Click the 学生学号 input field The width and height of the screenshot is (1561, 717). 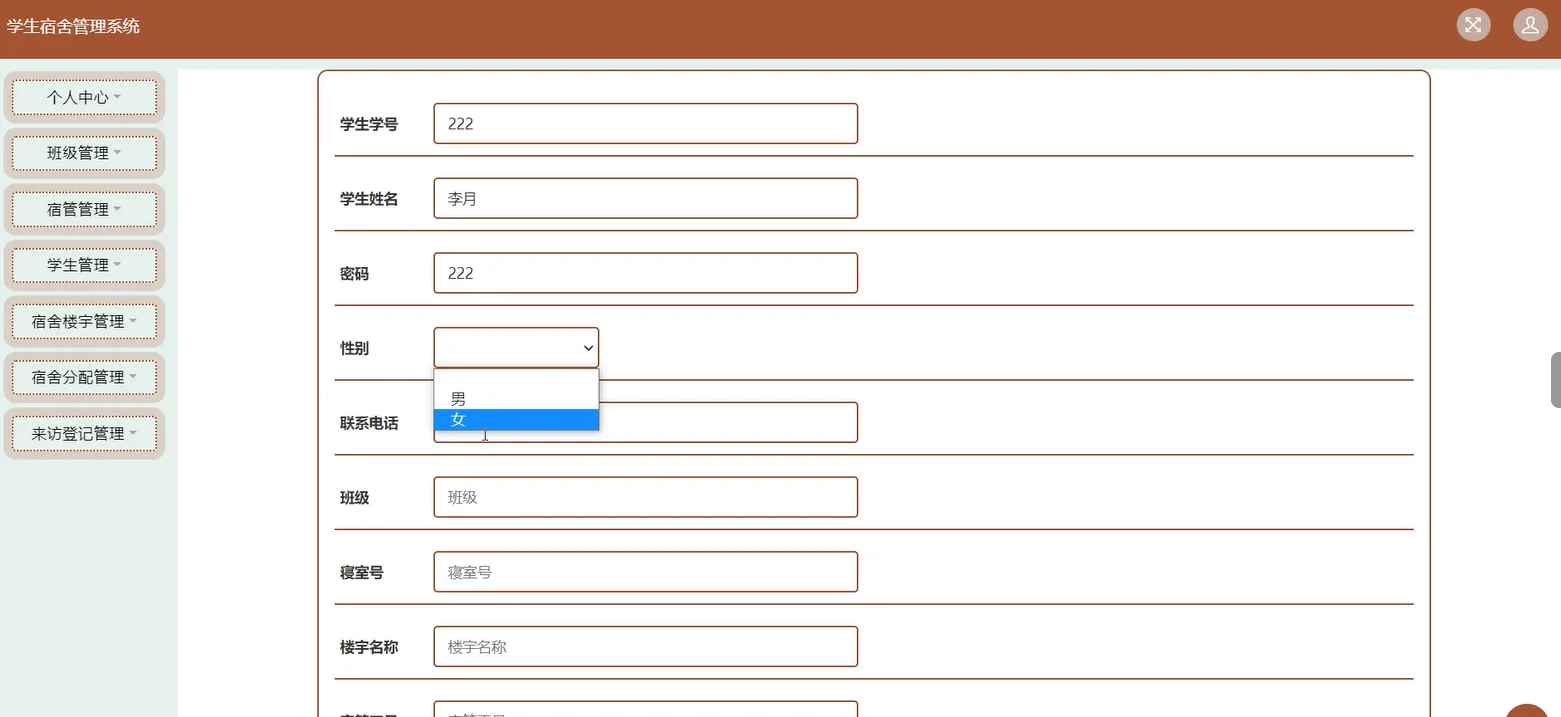tap(645, 123)
